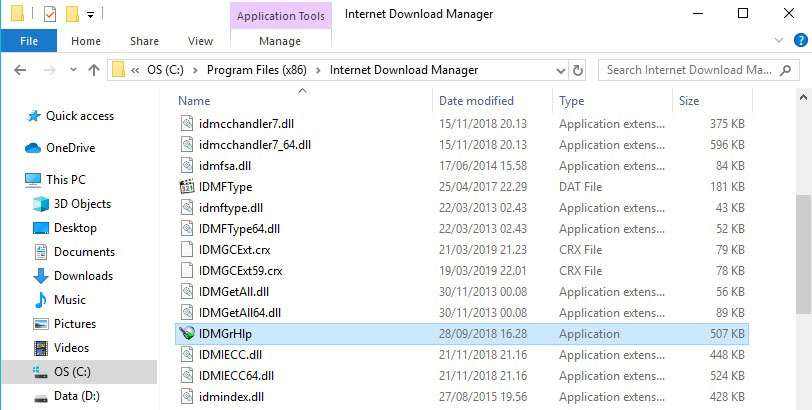Image resolution: width=812 pixels, height=410 pixels.
Task: Select the idmcchandler7.dll file icon
Action: [186, 124]
